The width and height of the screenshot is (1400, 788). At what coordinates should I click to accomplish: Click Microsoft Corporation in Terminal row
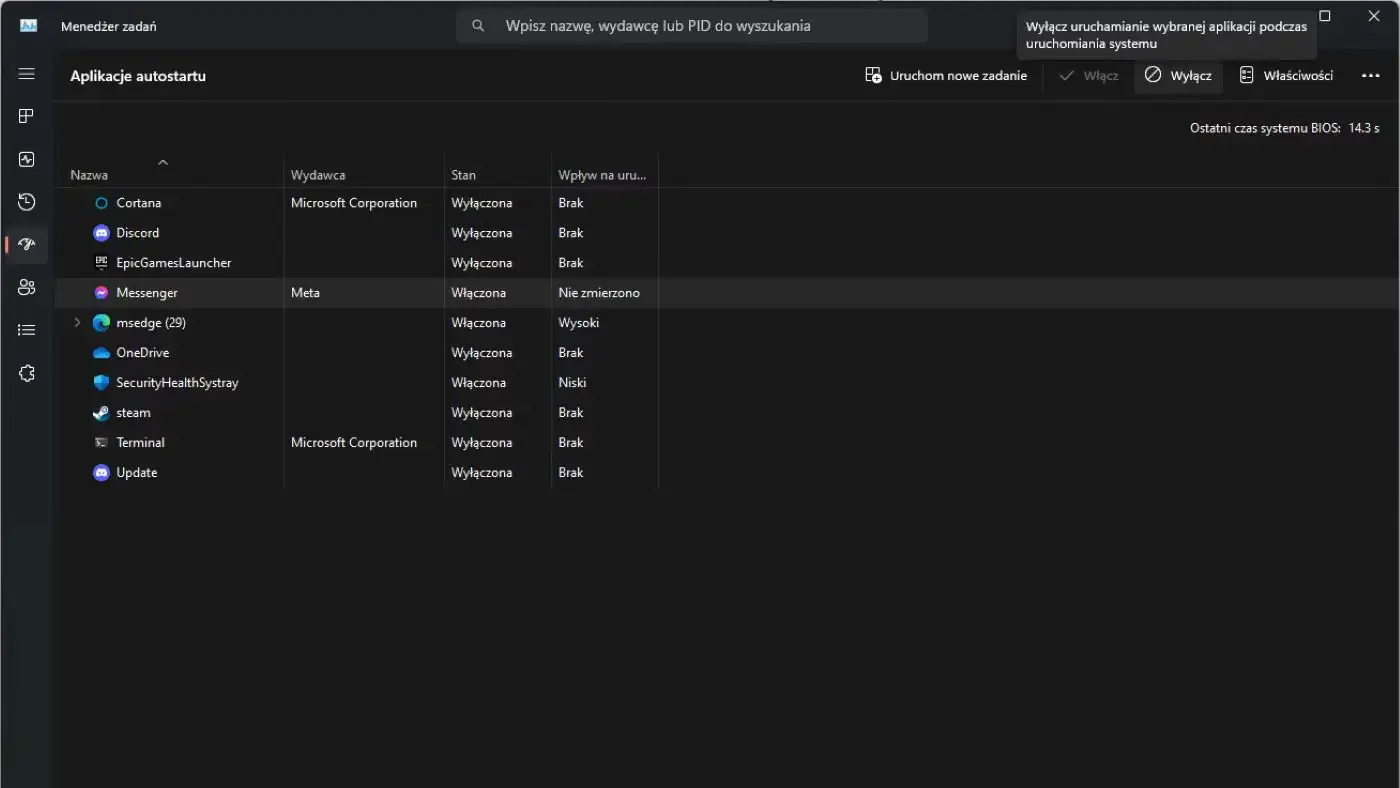354,443
